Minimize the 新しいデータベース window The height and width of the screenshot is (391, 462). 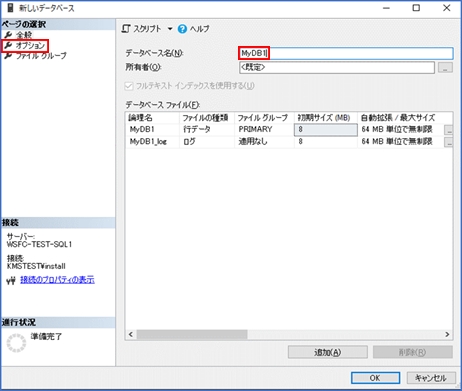coord(386,8)
